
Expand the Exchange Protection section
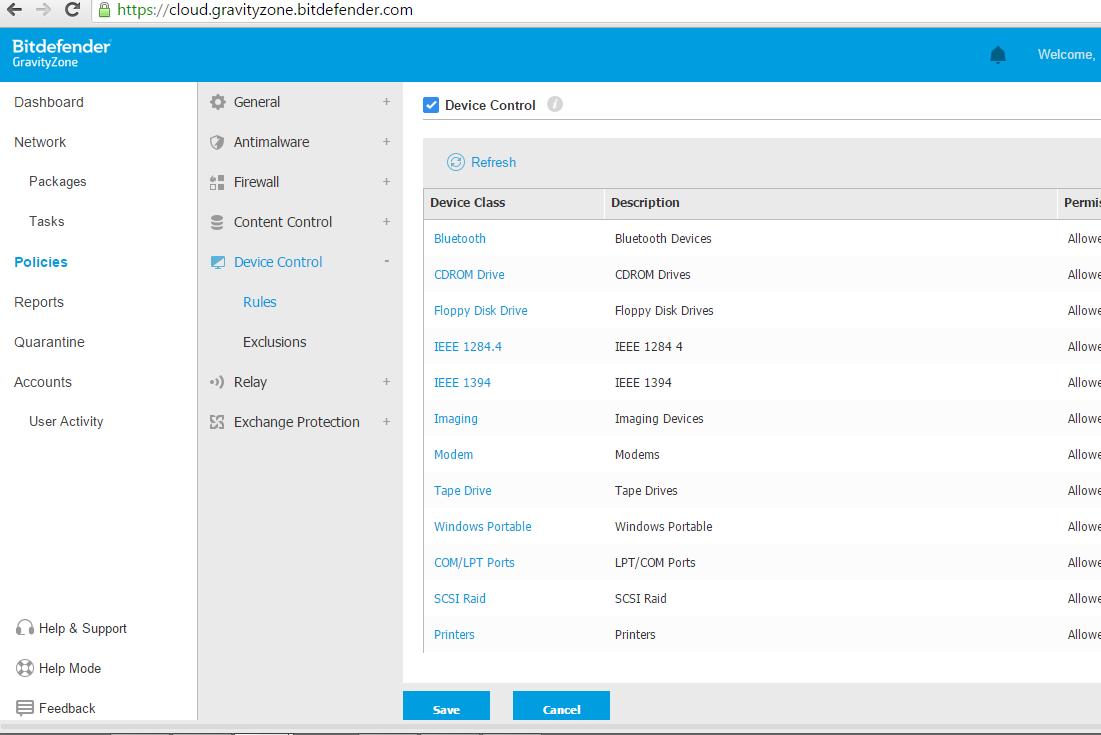(386, 422)
